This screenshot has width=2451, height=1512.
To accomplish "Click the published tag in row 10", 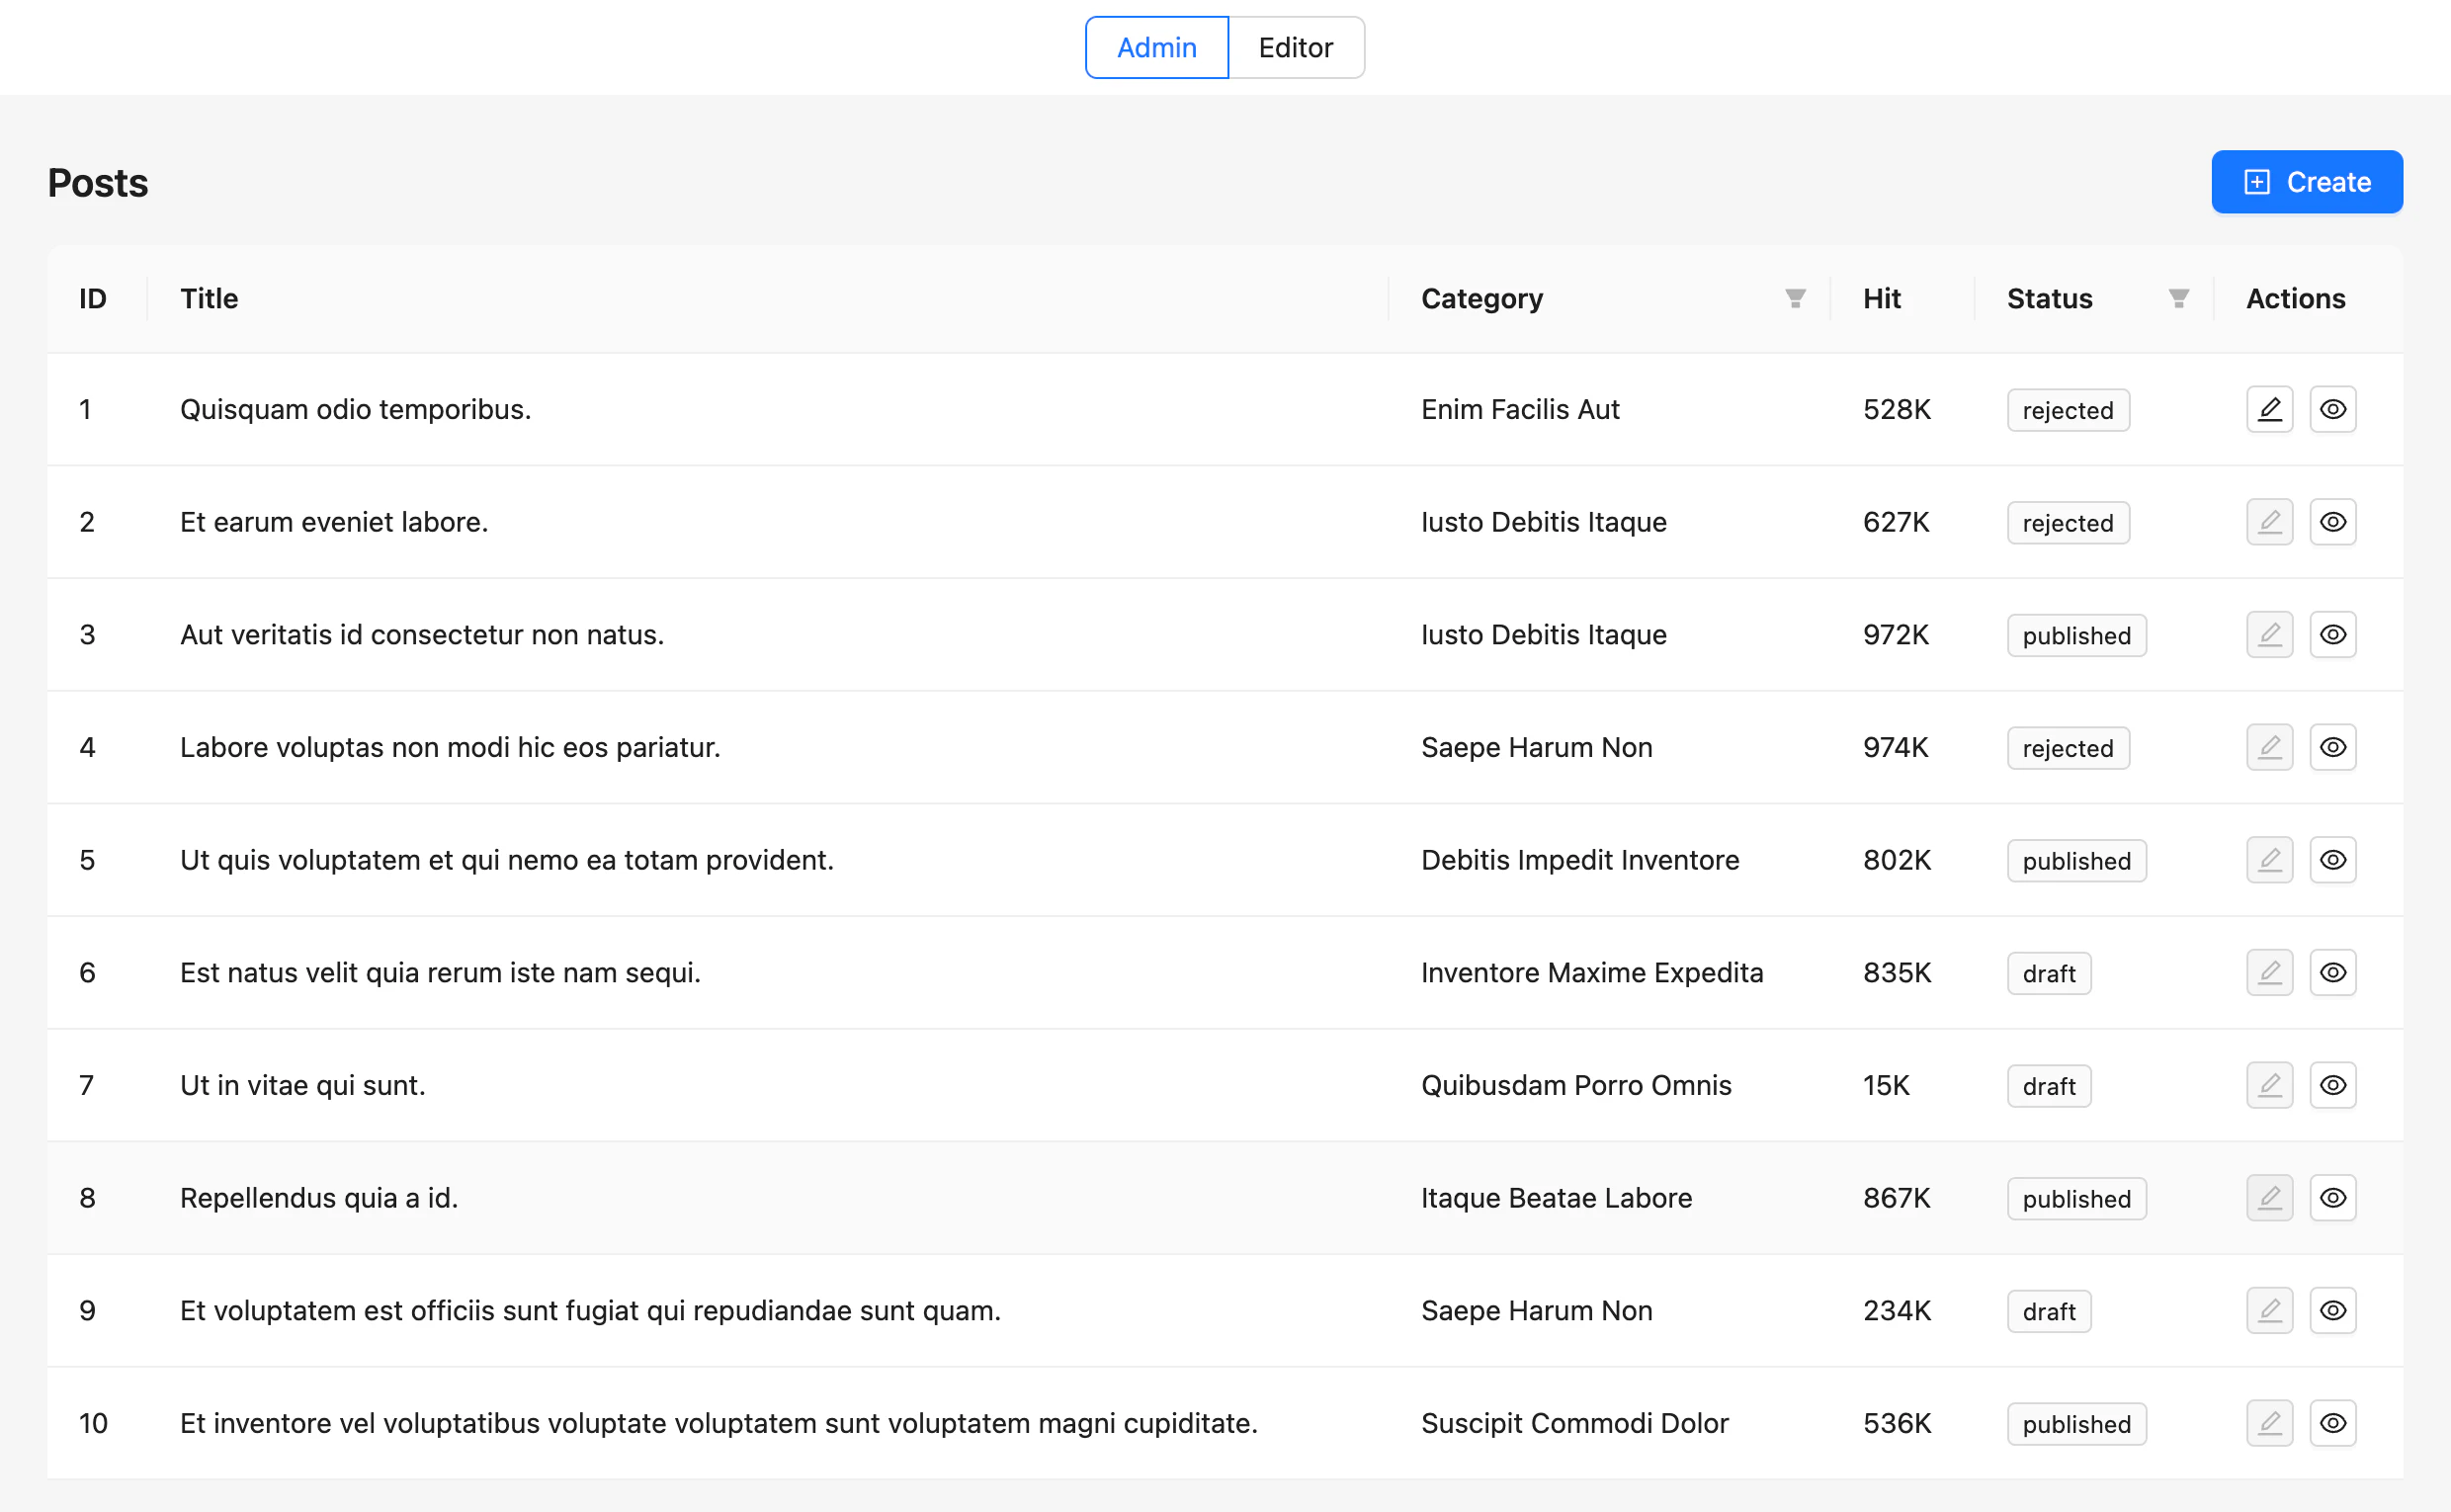I will click(2076, 1424).
